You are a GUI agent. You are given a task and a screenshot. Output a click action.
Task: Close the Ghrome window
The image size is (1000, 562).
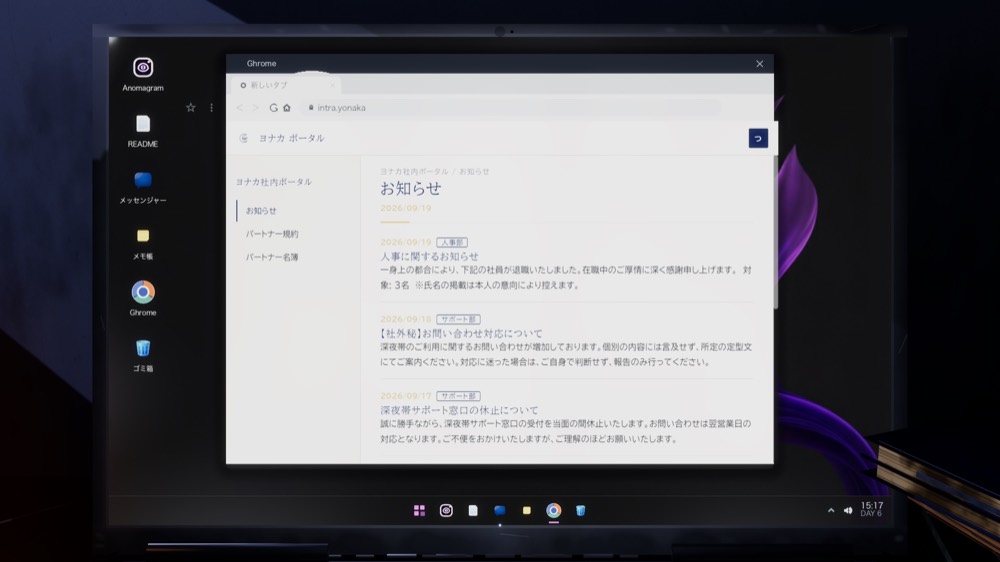coord(760,64)
